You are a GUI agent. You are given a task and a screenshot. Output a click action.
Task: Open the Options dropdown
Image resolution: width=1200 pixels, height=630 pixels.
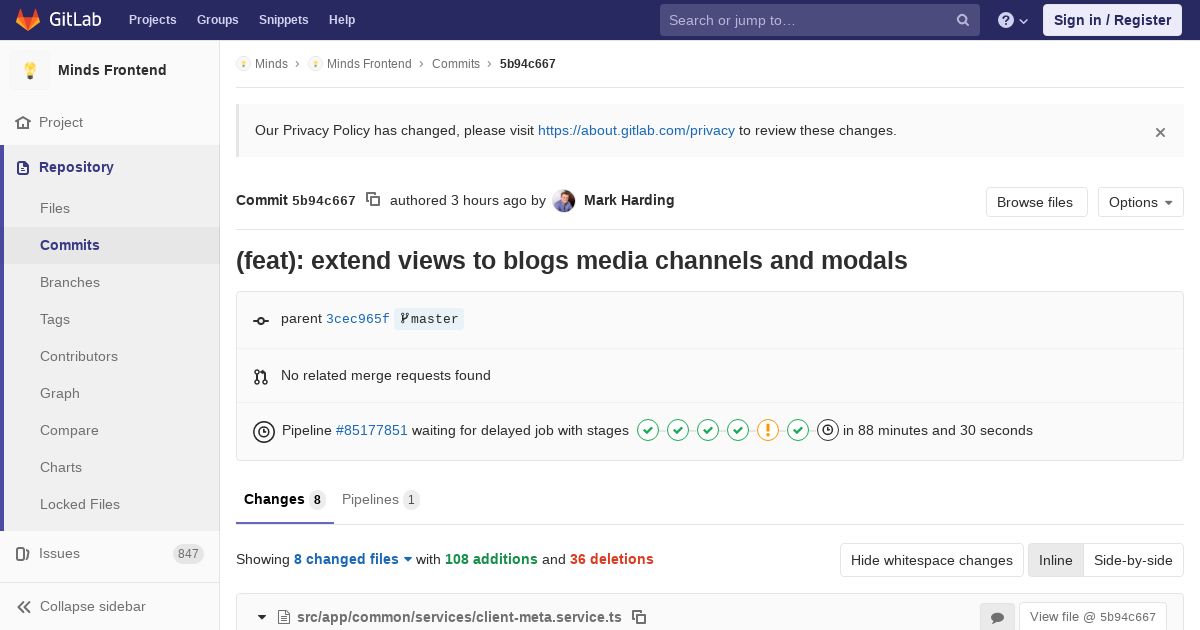pos(1140,202)
